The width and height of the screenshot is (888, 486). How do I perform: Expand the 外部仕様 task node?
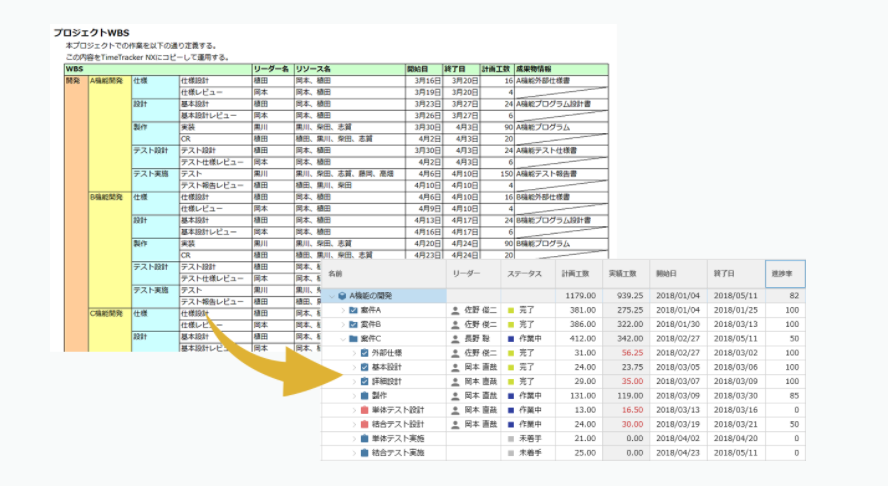click(355, 353)
